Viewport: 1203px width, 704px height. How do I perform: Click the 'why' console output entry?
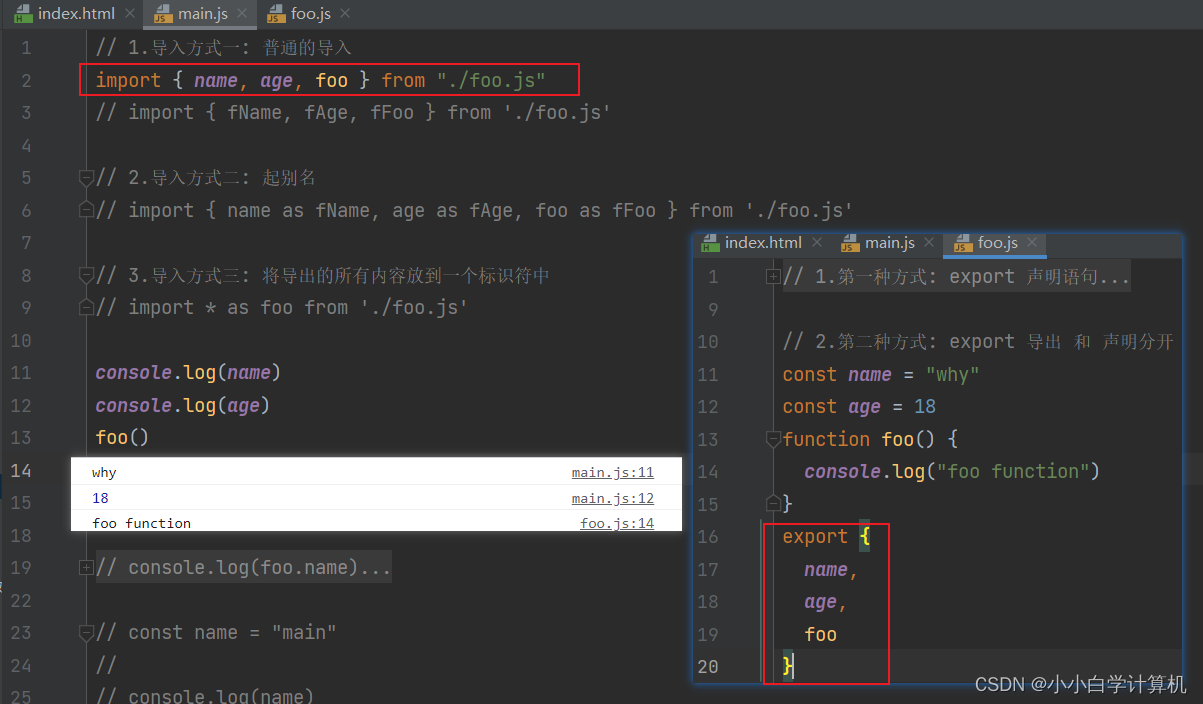[x=104, y=473]
